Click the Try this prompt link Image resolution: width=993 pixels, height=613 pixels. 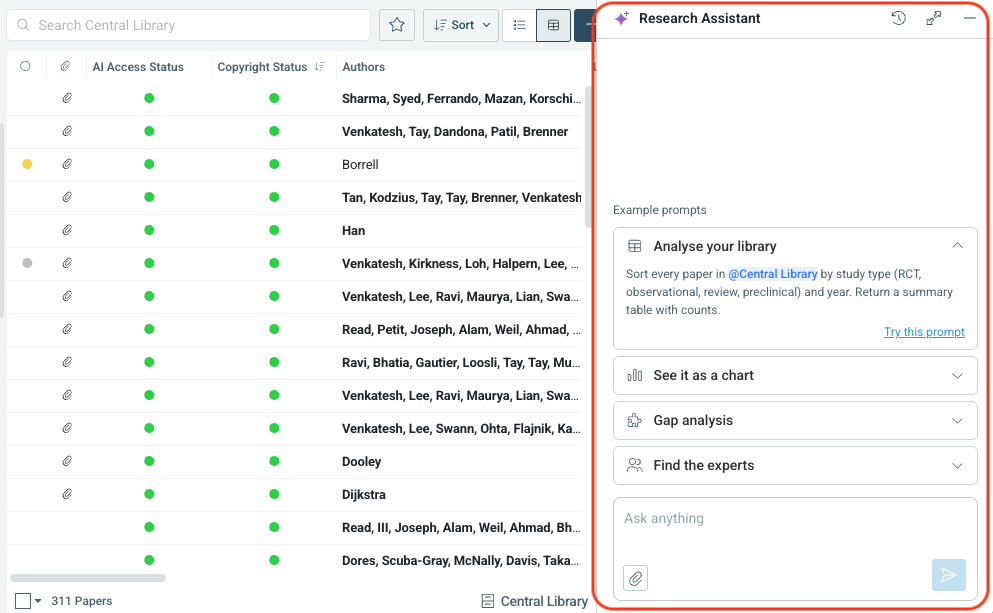(924, 332)
